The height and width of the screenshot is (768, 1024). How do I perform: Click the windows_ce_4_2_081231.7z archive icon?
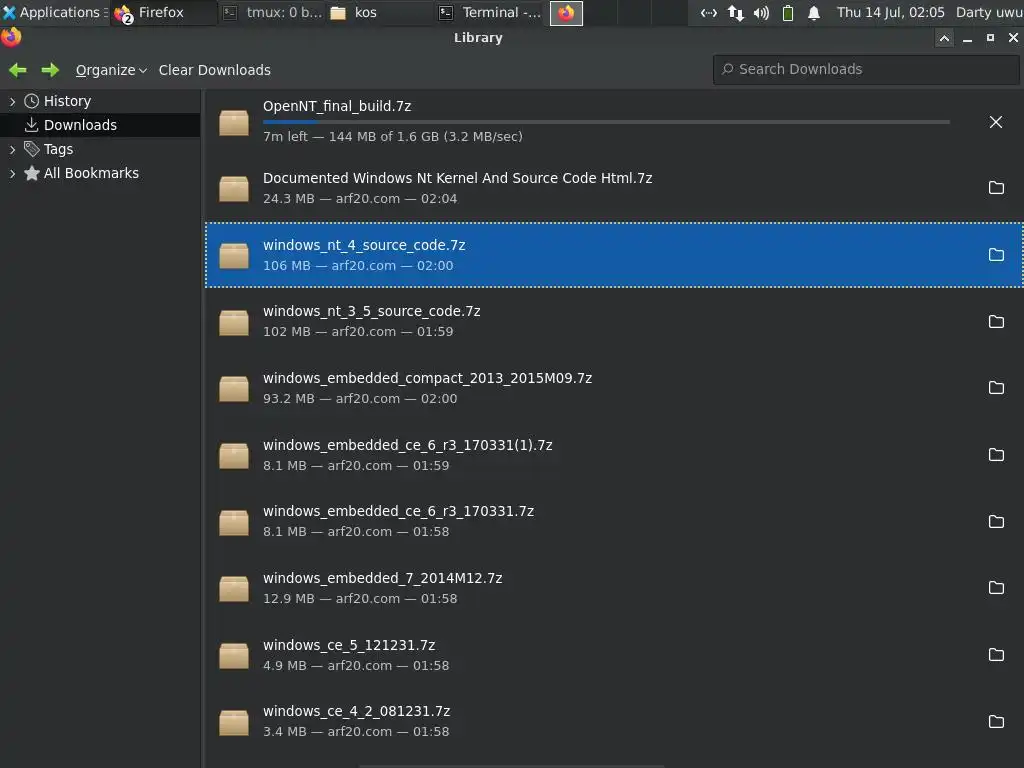click(x=234, y=722)
